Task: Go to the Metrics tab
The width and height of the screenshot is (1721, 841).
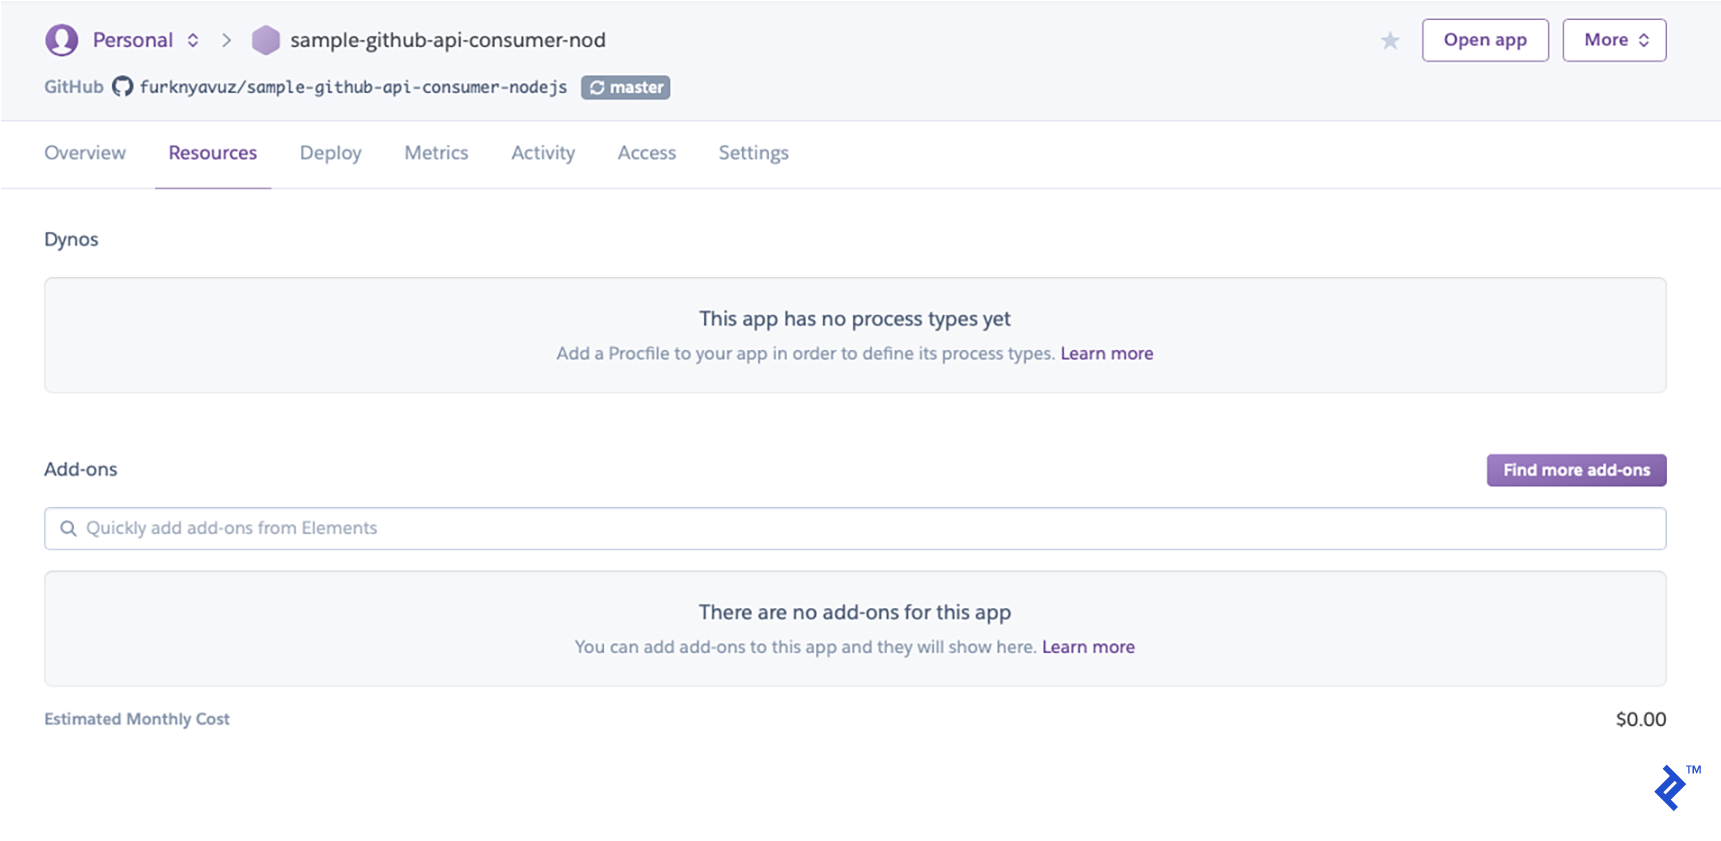Action: coord(436,153)
